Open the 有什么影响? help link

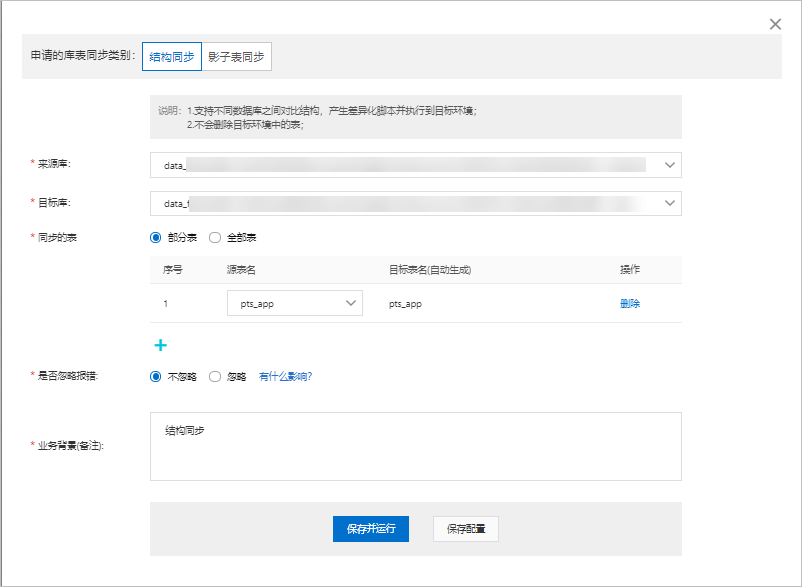(x=285, y=376)
